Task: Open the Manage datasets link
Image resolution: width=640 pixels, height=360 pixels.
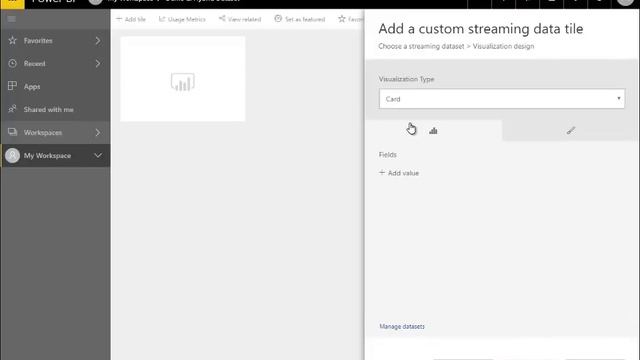Action: 402,327
